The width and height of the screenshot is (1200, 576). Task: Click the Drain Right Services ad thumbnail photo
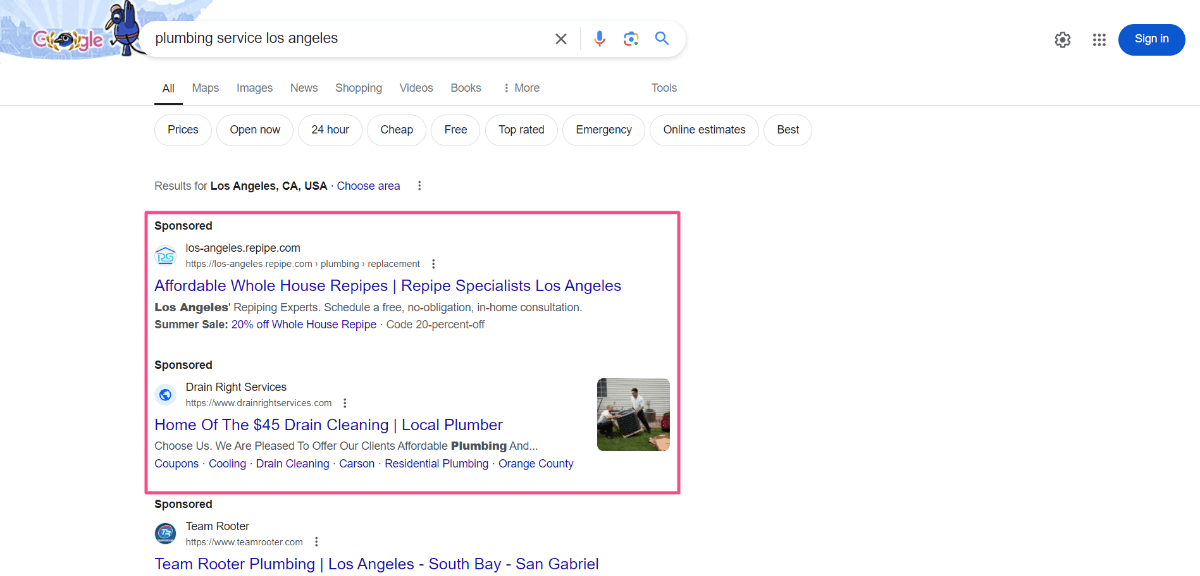click(x=633, y=414)
